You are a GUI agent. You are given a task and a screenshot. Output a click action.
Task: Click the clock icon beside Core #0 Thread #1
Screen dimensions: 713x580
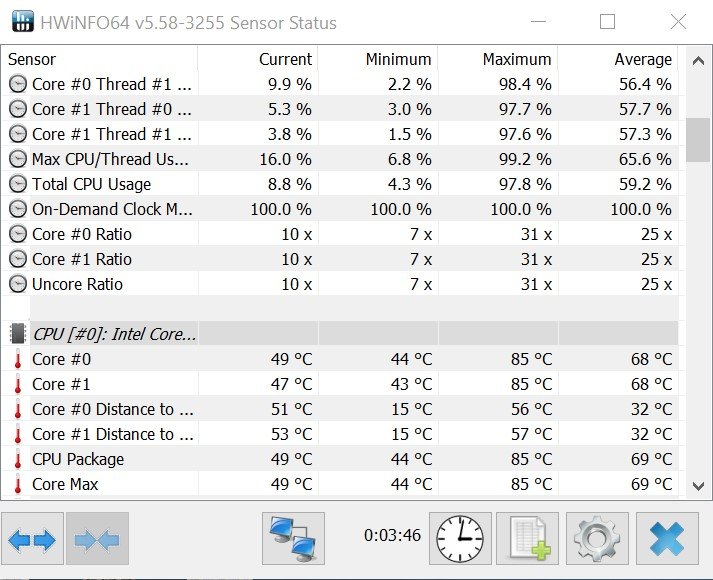(18, 84)
